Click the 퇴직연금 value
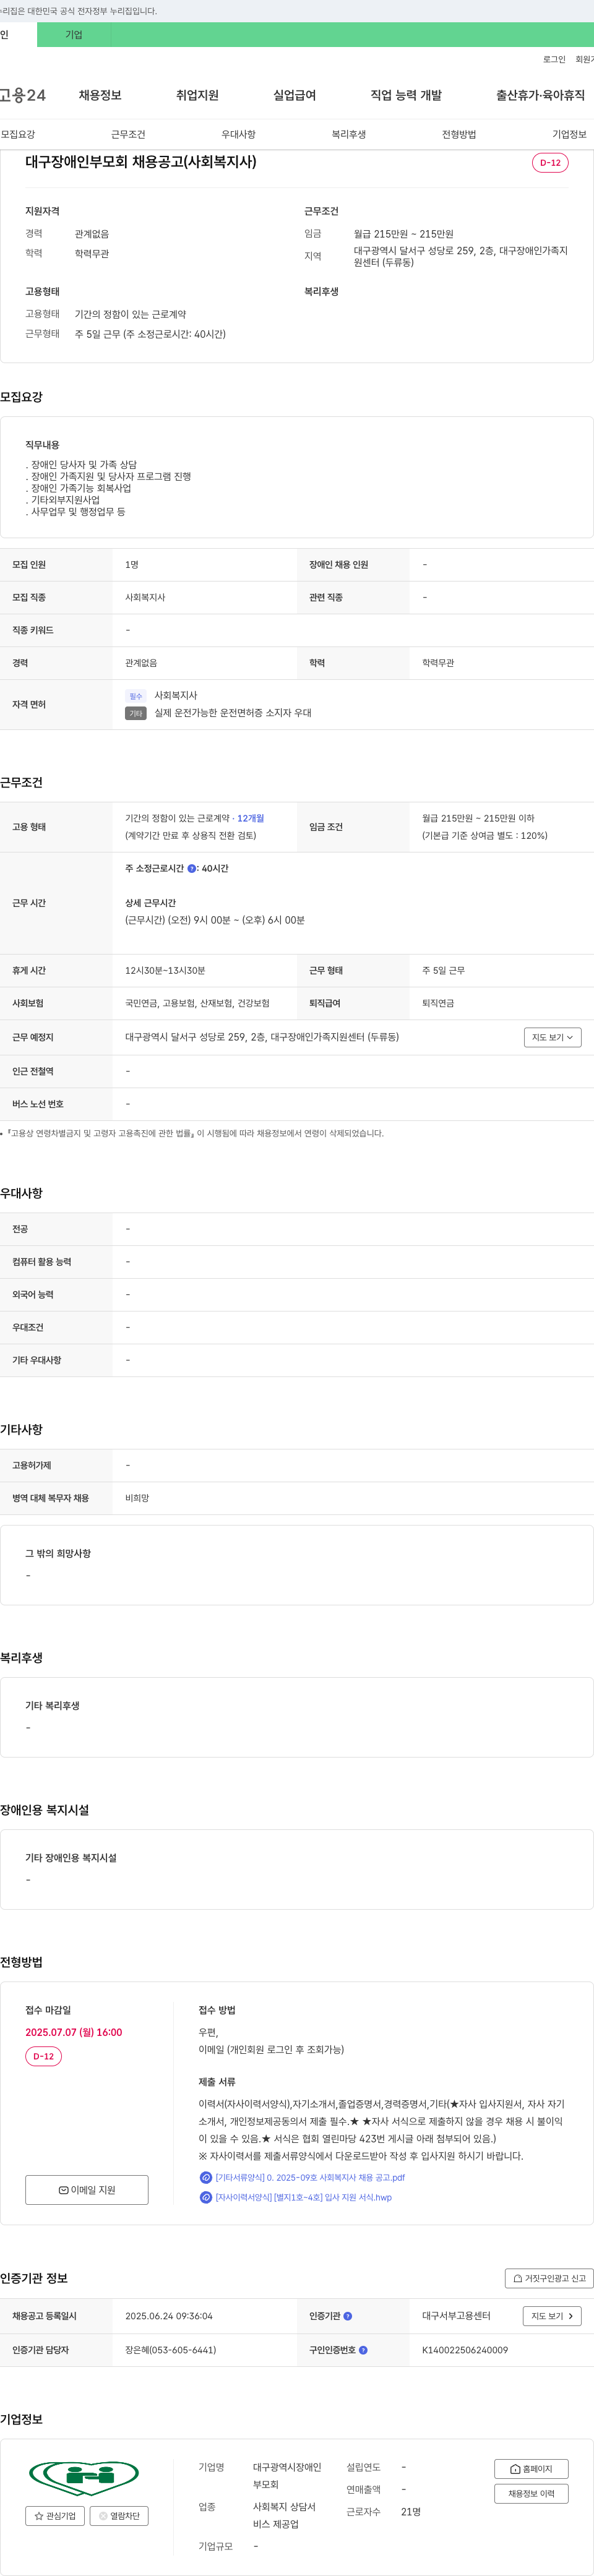The image size is (594, 2576). 438,1003
